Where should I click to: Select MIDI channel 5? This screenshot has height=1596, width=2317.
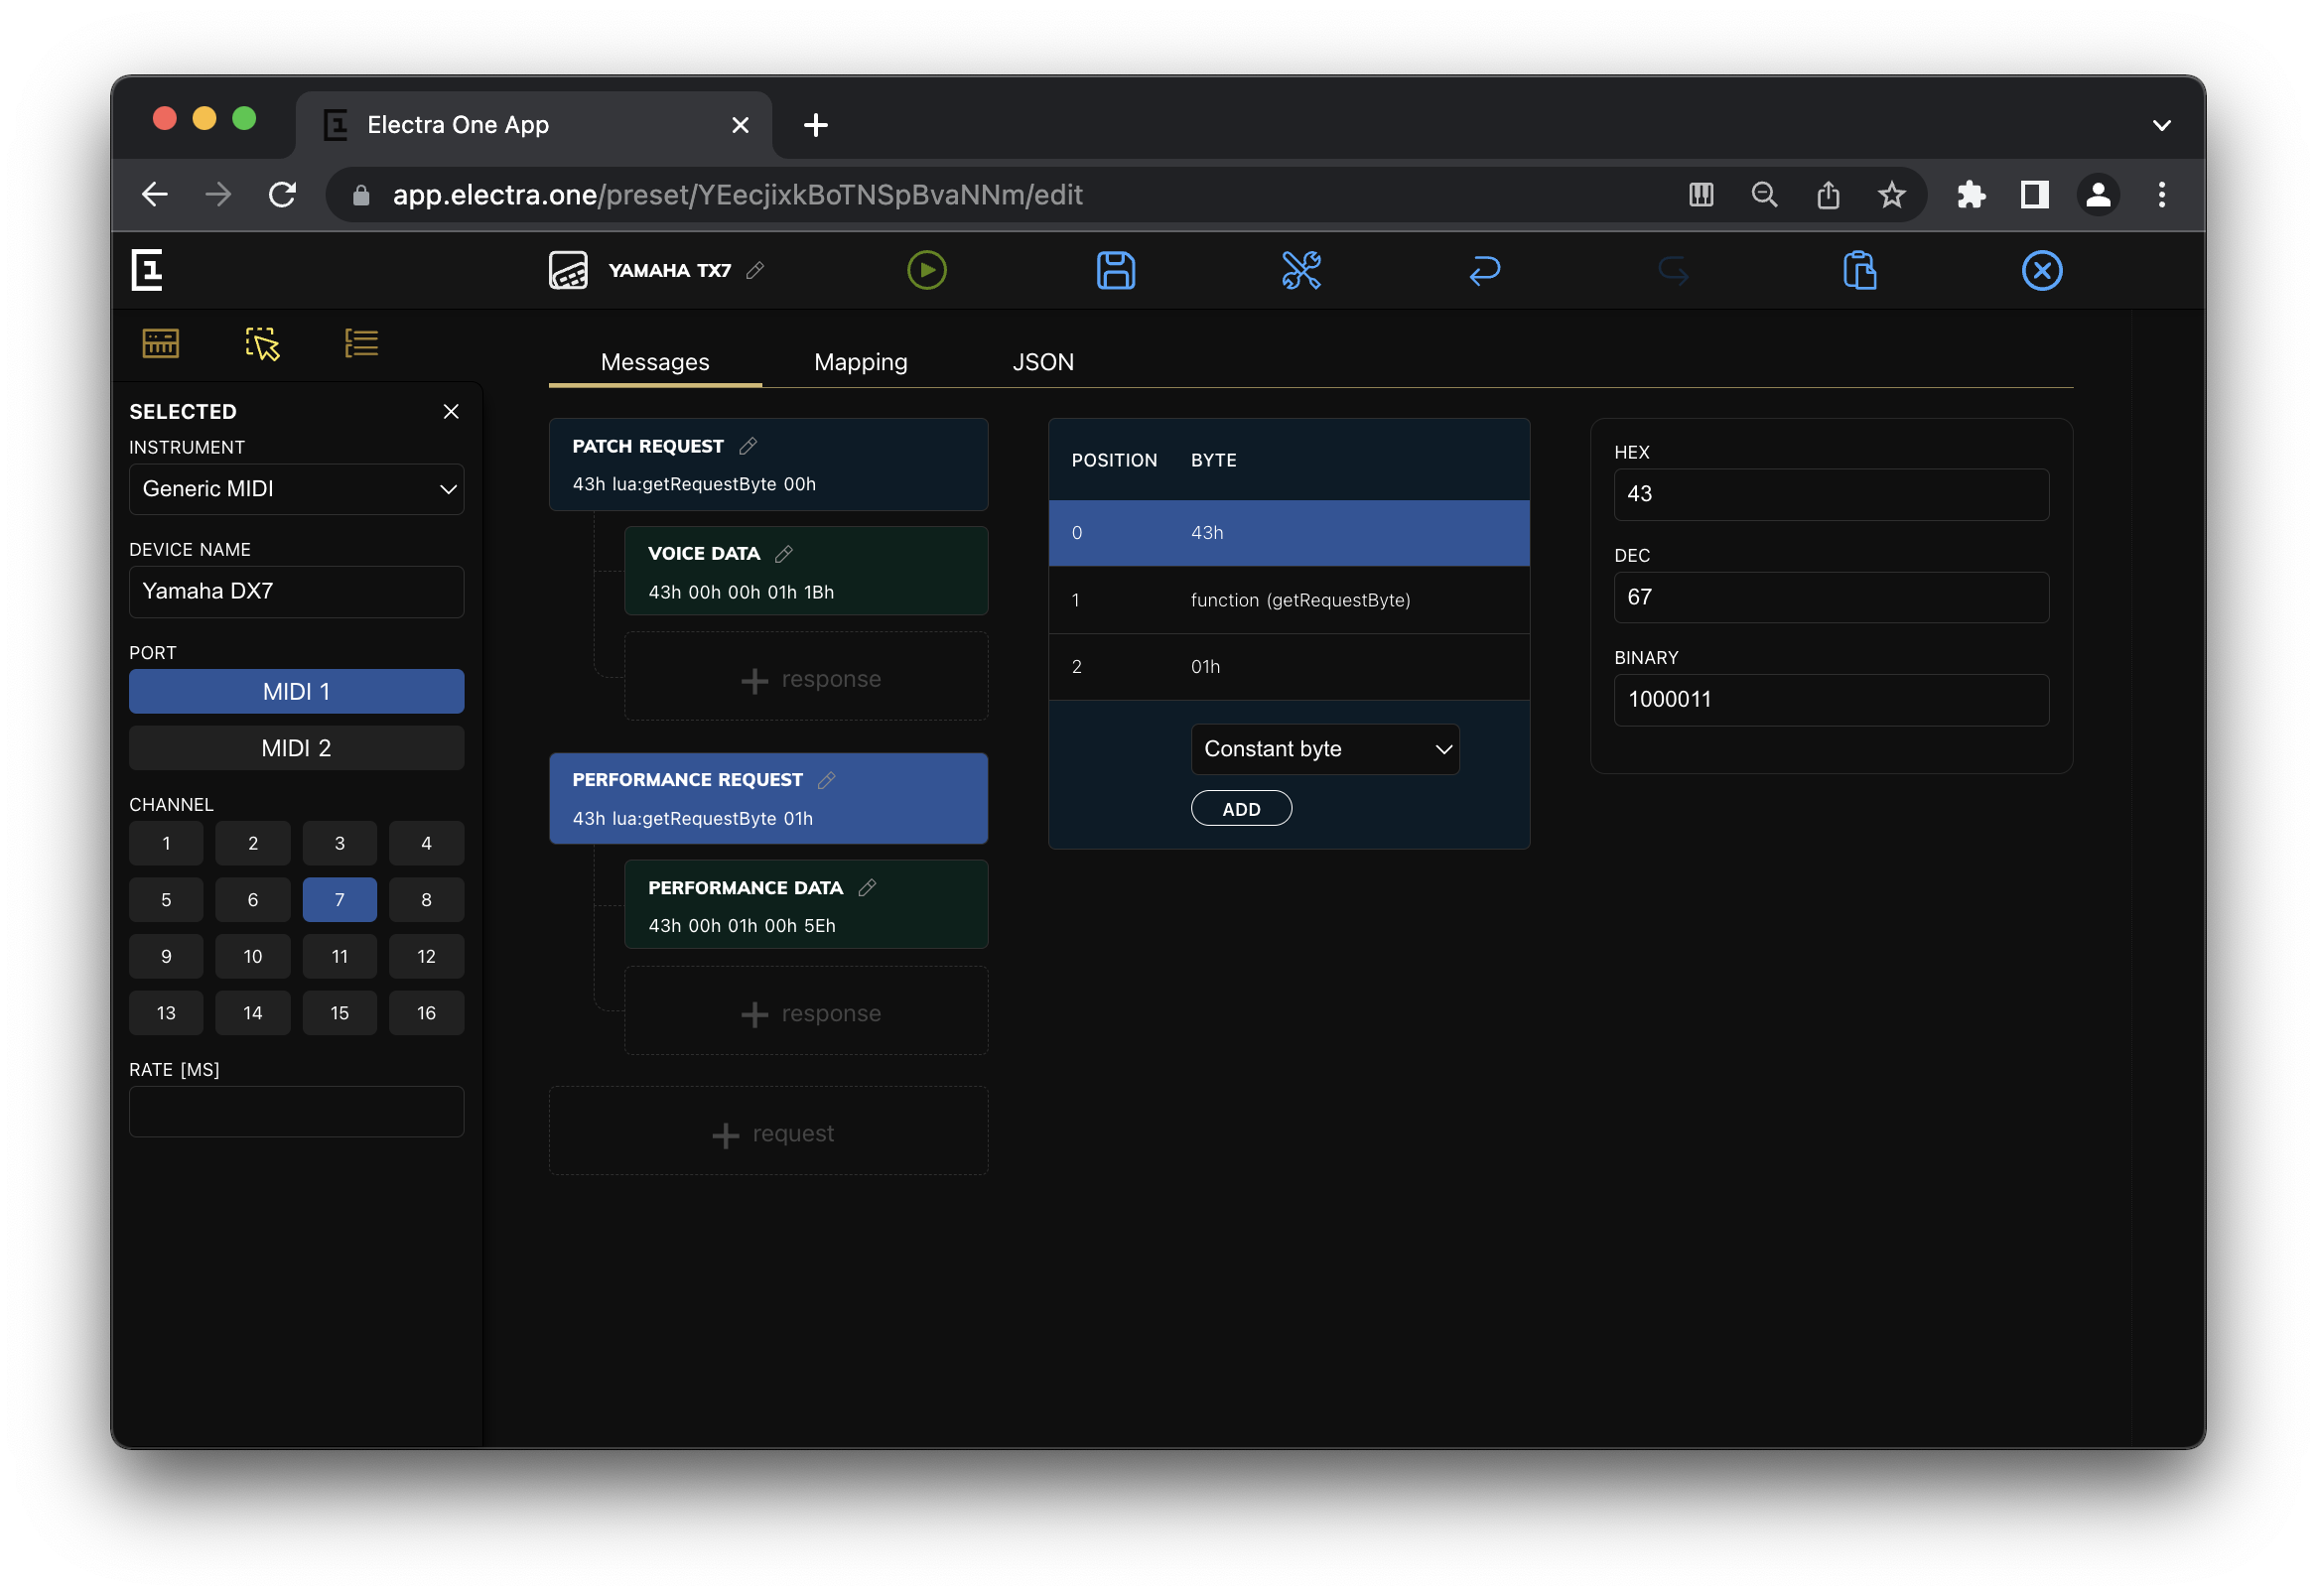(166, 900)
